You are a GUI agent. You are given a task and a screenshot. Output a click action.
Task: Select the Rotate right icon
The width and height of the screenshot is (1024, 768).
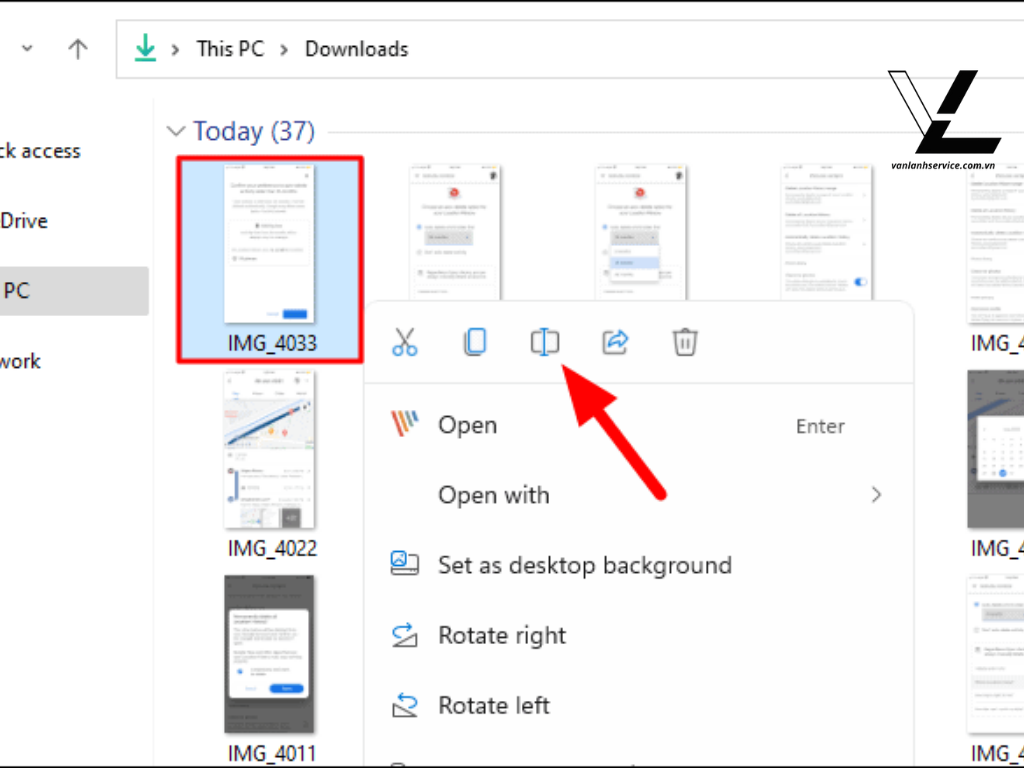(404, 635)
